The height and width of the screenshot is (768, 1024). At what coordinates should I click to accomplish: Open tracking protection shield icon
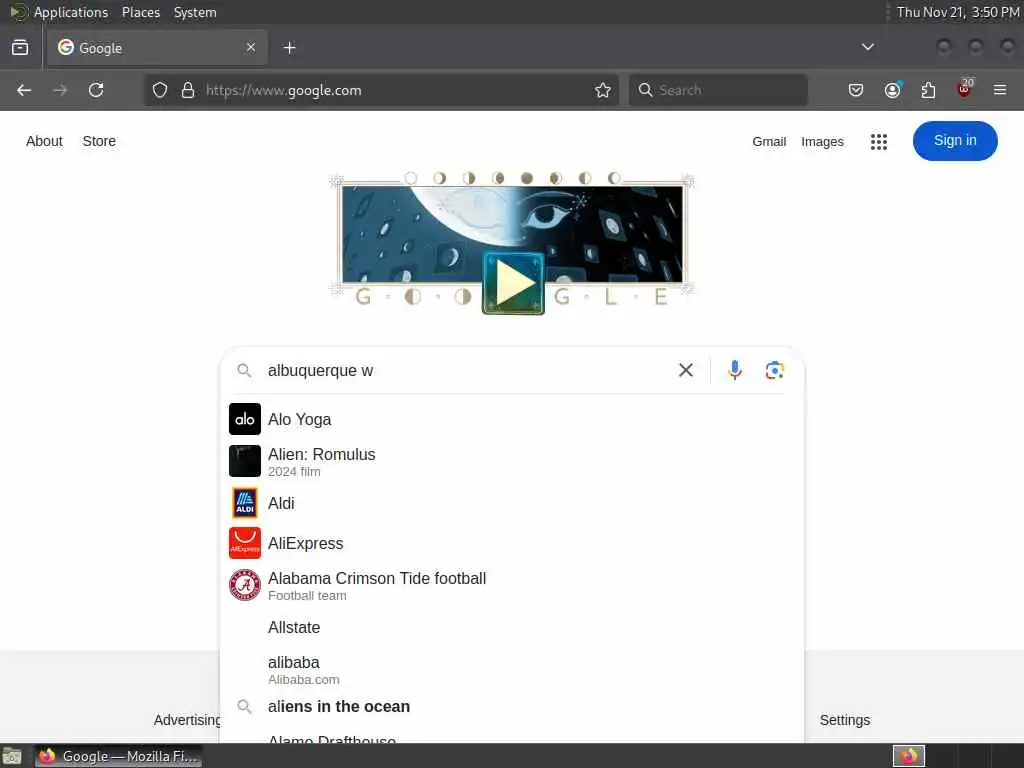(160, 90)
